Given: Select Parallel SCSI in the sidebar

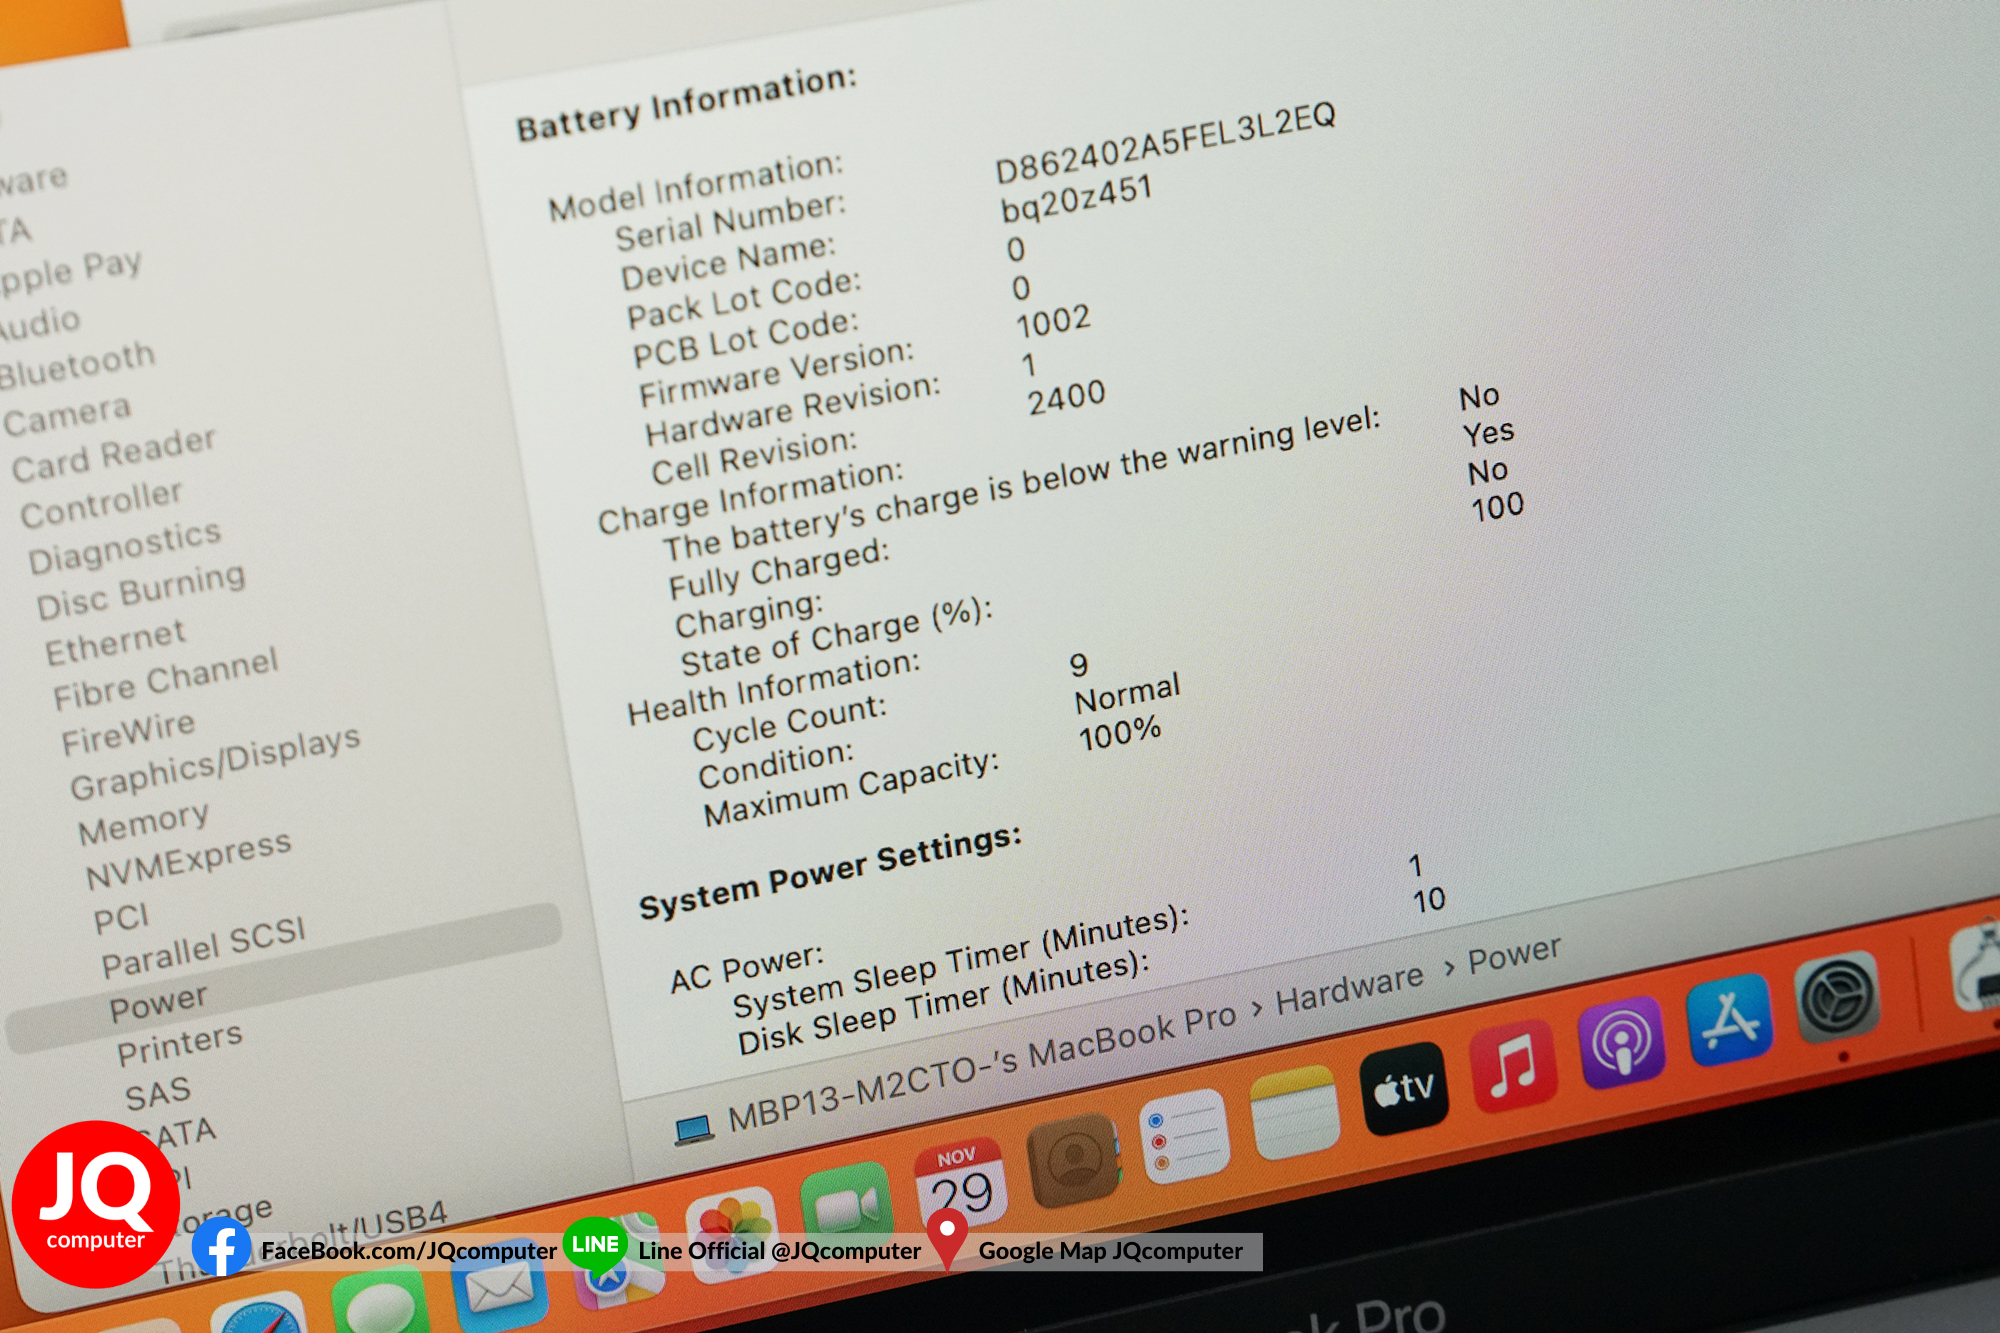Looking at the screenshot, I should point(203,946).
